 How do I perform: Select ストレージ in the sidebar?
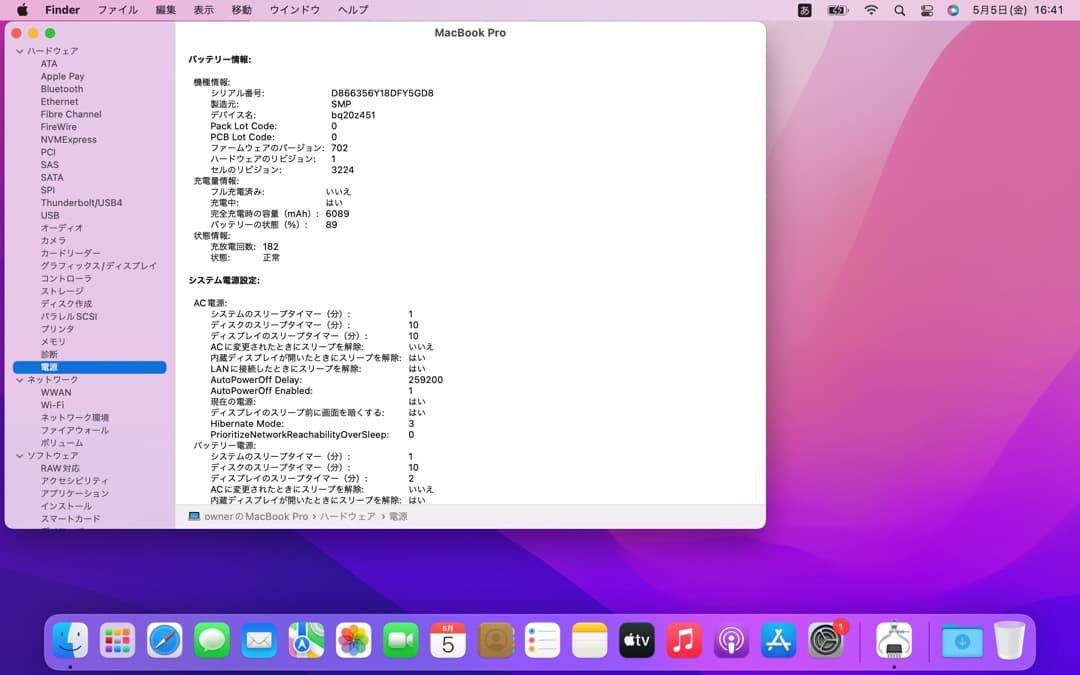[62, 291]
